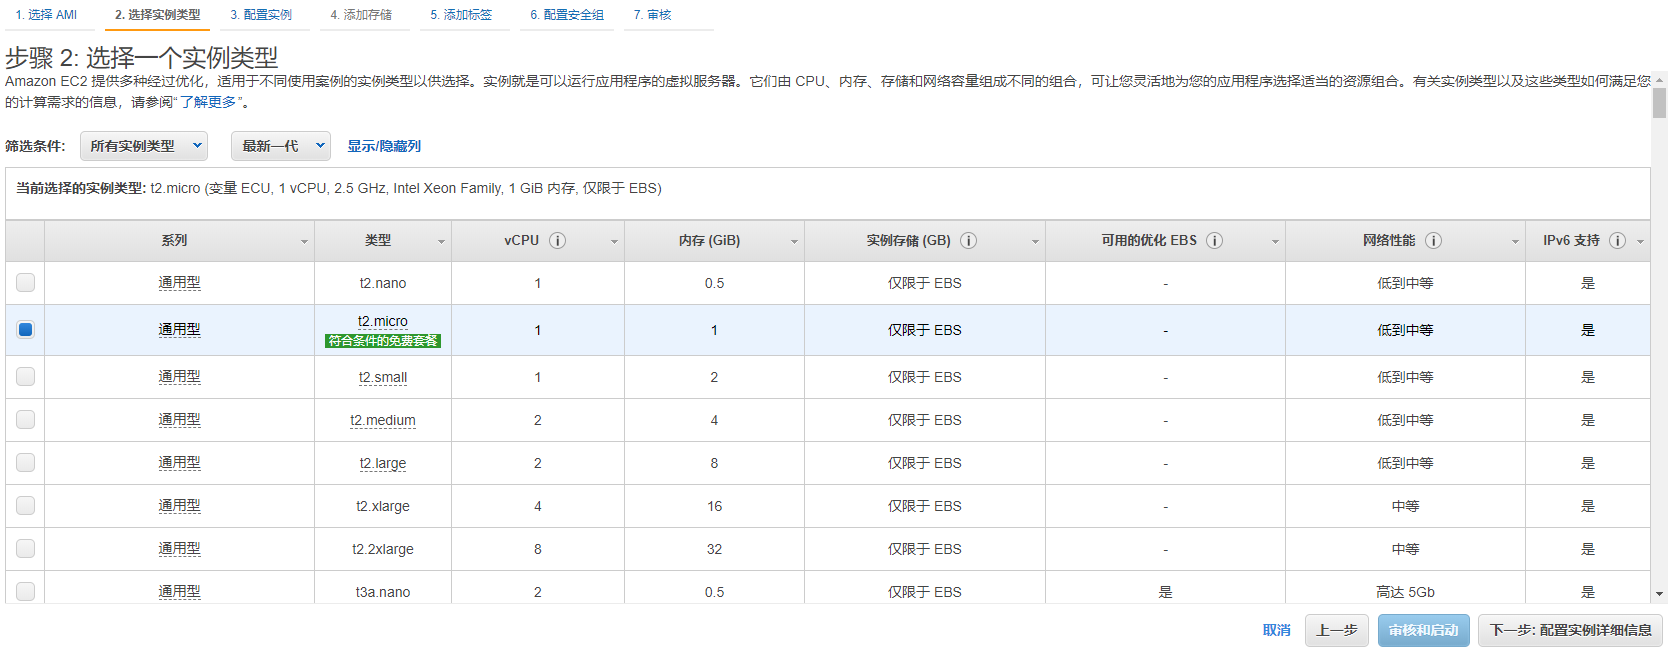Click the vertical scrollbar thumb

pyautogui.click(x=1660, y=103)
